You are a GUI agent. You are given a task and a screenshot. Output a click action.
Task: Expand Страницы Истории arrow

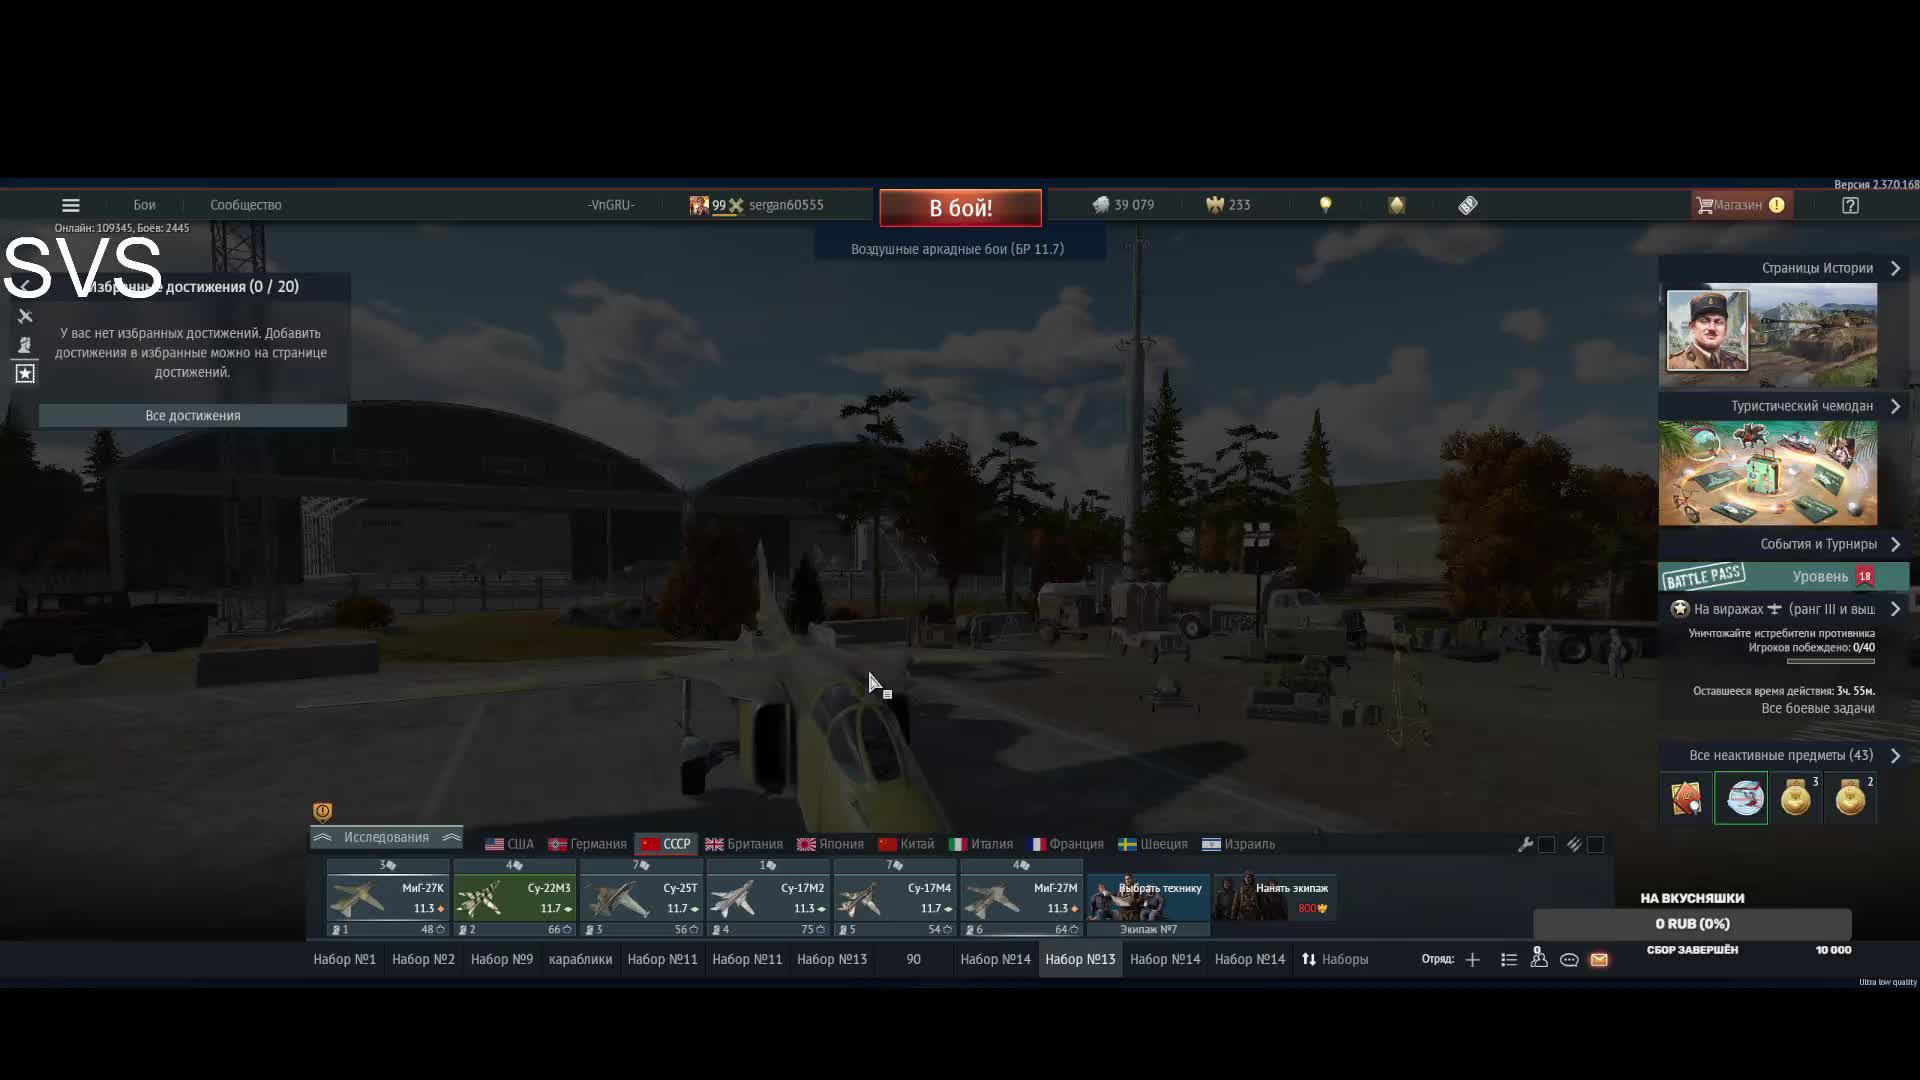1895,268
